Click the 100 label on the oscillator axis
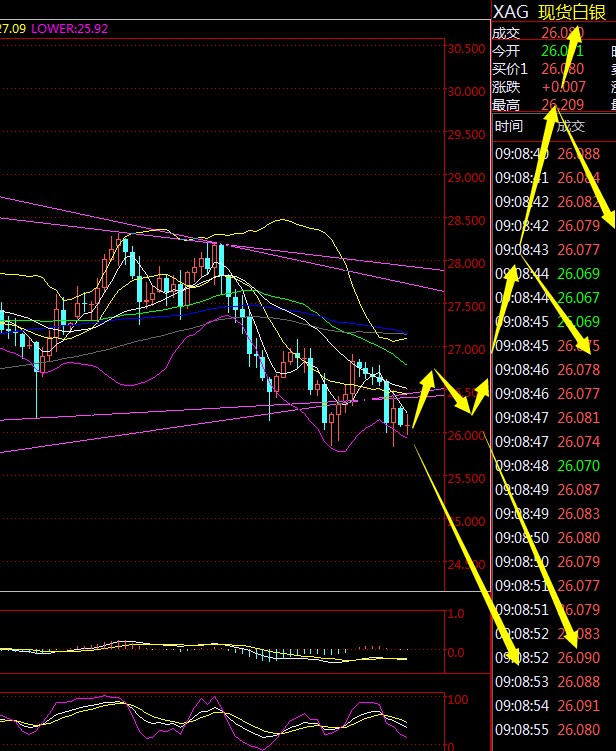Screen dimensions: 616x751 pyautogui.click(x=457, y=700)
